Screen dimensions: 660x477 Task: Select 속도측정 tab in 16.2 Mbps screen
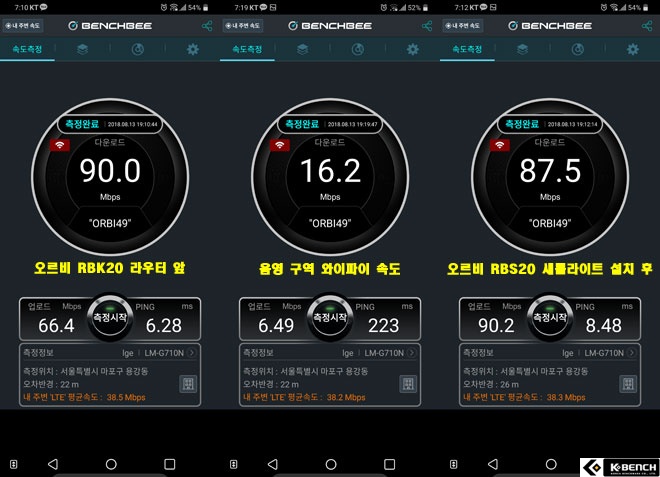tap(248, 50)
